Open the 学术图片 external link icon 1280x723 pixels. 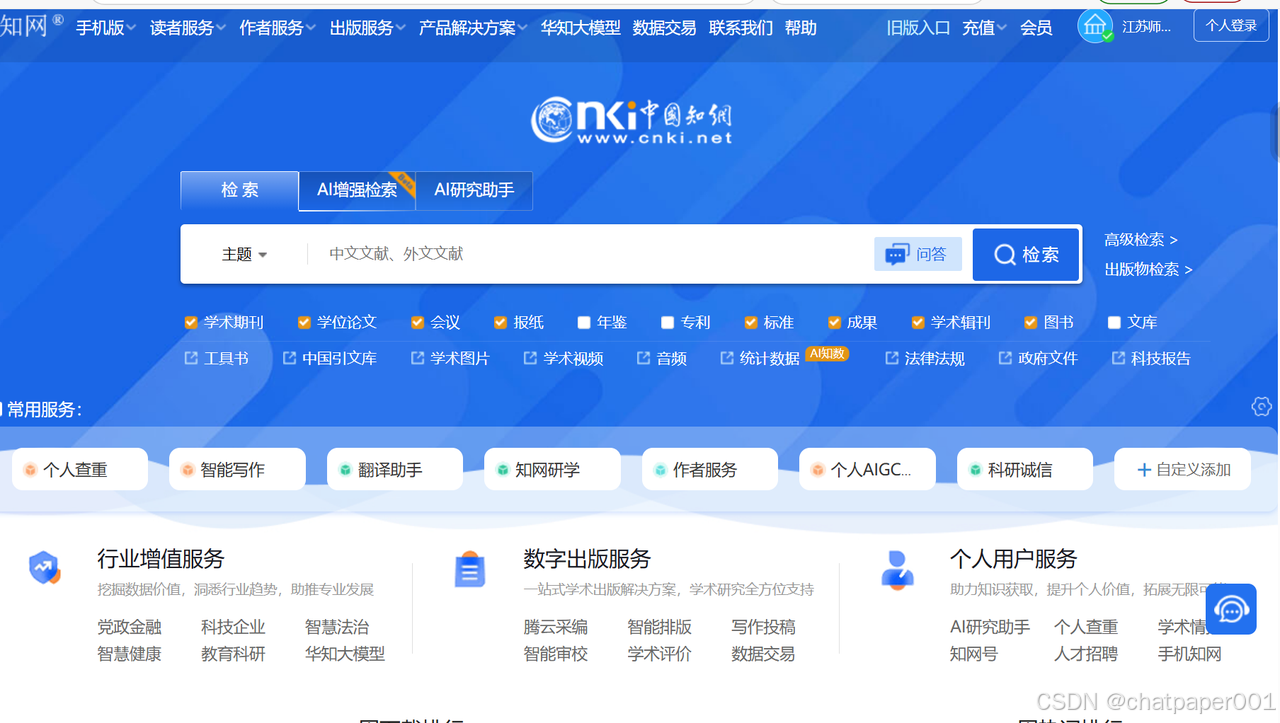(x=418, y=358)
